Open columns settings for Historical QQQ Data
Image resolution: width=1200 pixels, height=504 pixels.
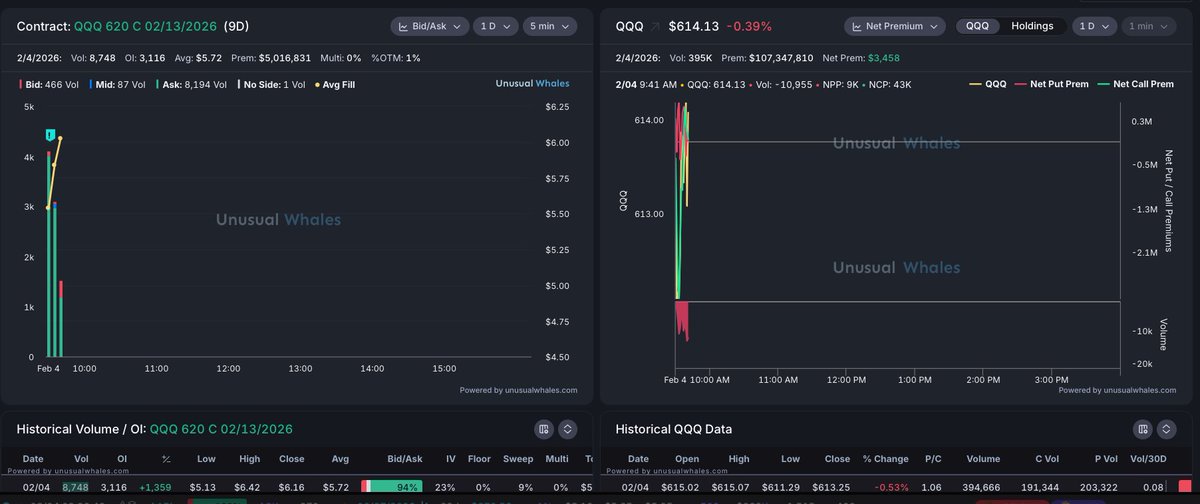click(1145, 429)
